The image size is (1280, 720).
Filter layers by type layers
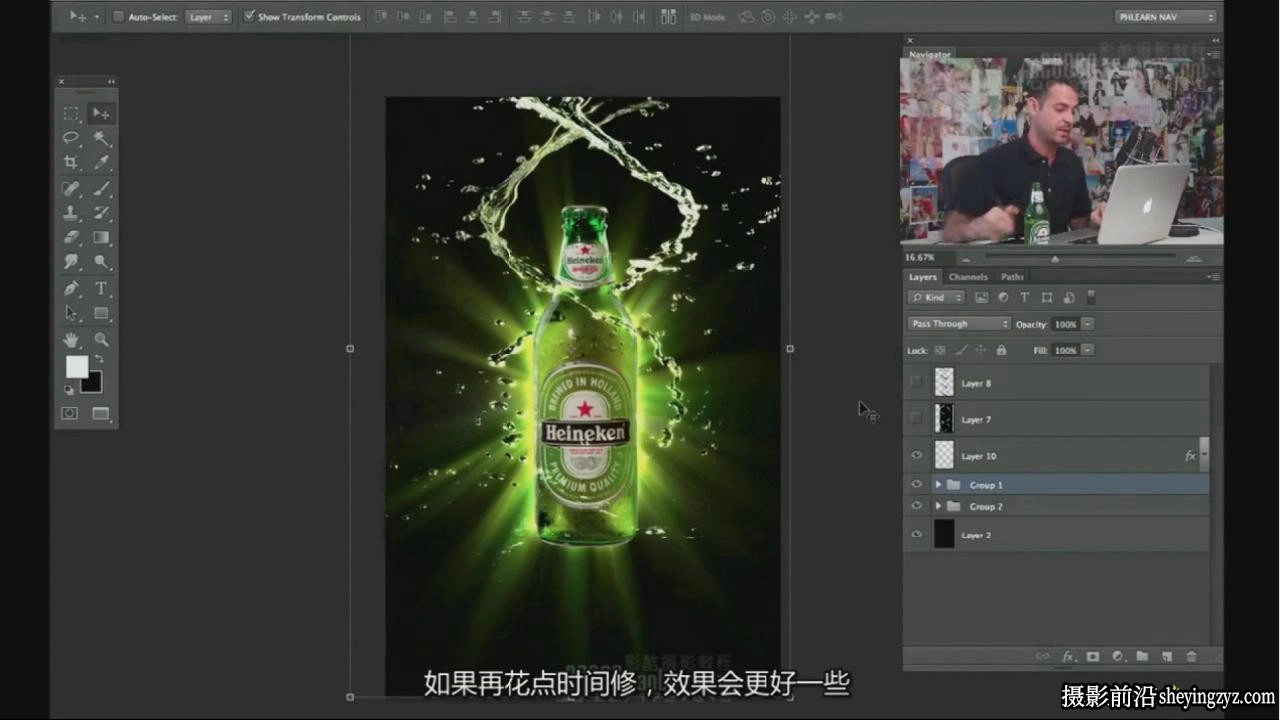coord(1025,297)
